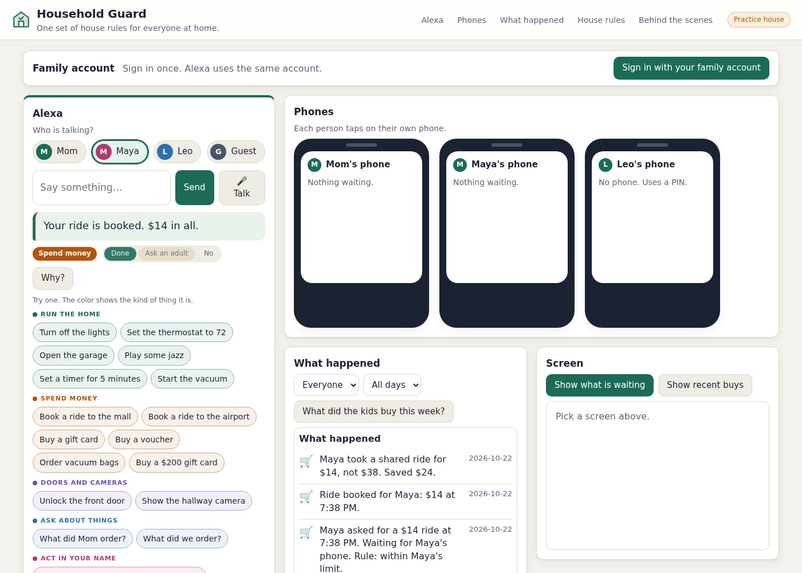Viewport: 802px width, 573px height.
Task: Try the Play some jazz command
Action: 154,356
